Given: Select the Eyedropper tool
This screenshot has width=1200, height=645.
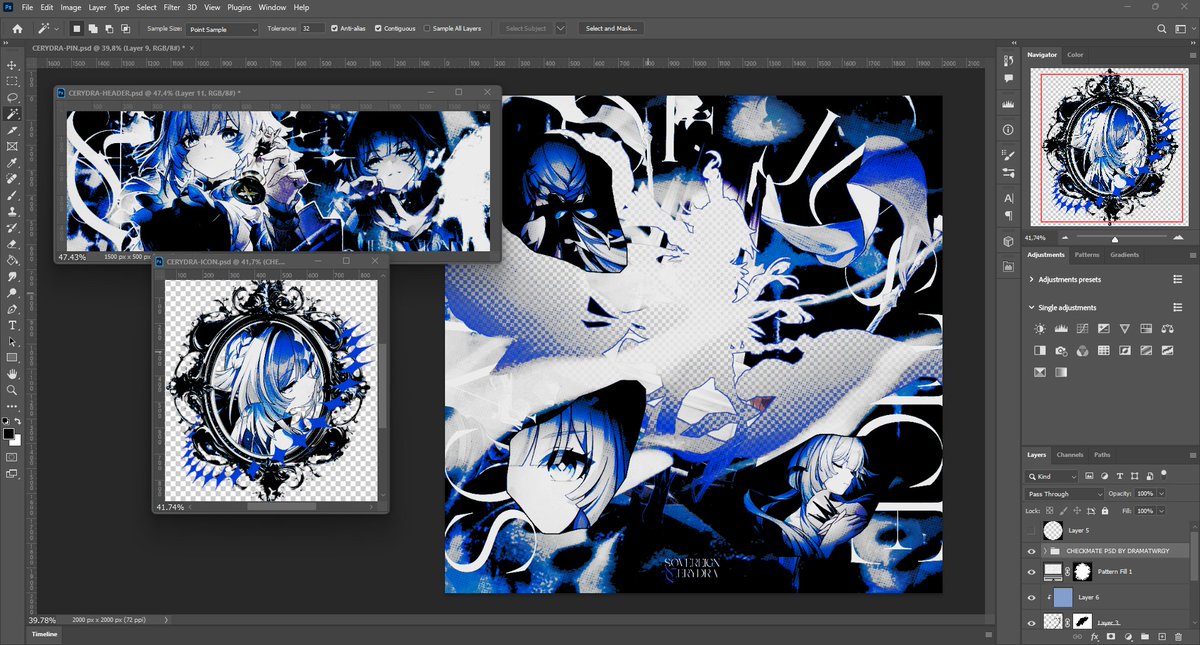Looking at the screenshot, I should 12,162.
